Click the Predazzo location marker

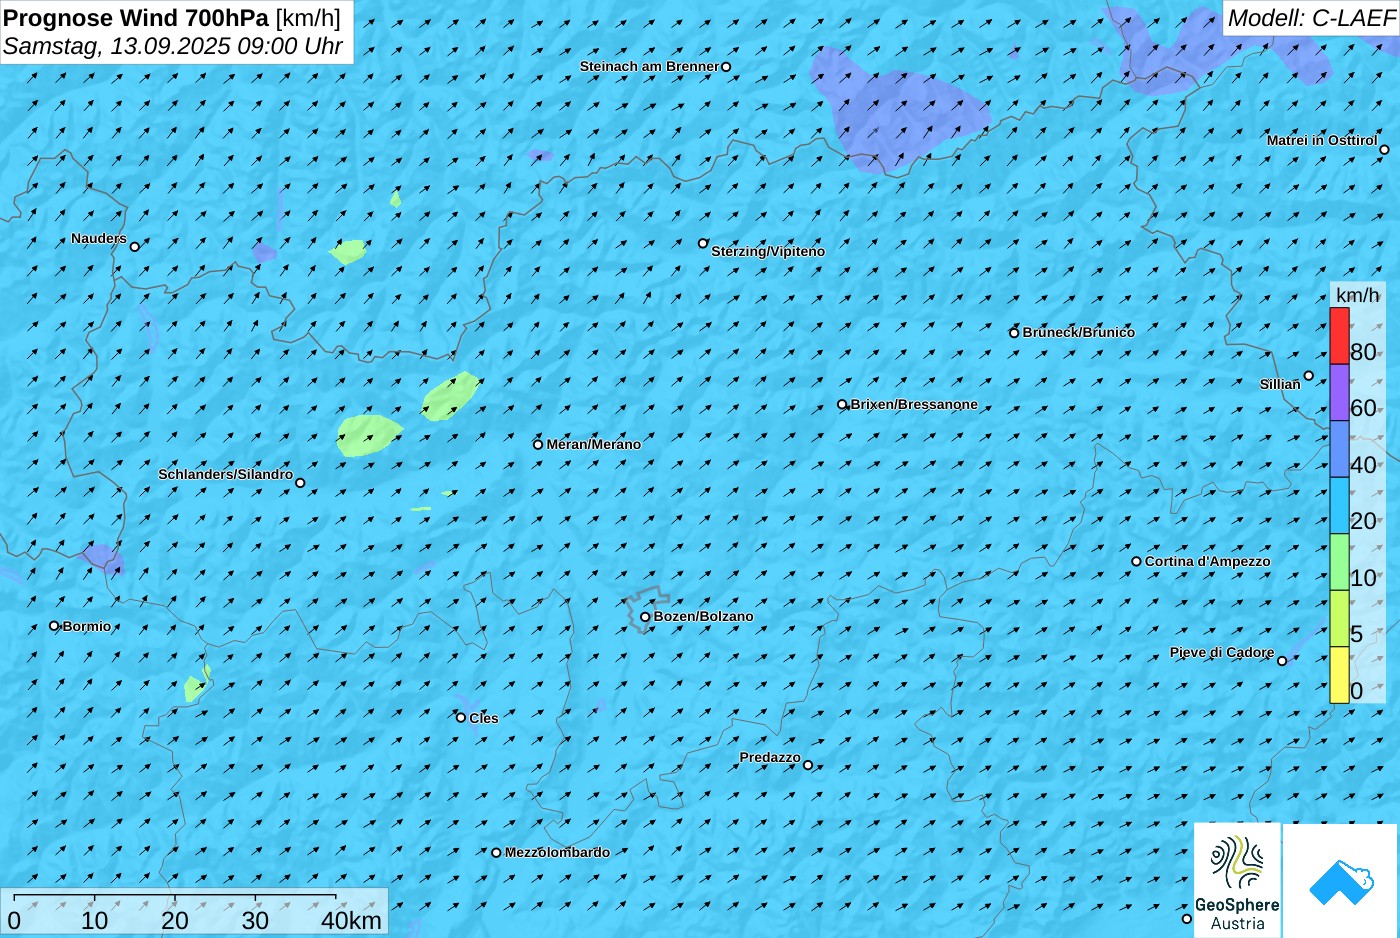tap(808, 766)
